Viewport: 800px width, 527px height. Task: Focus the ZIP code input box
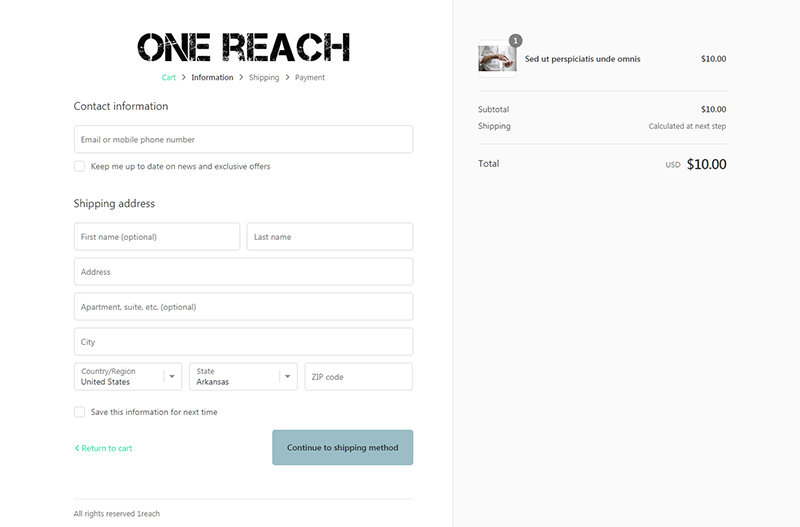358,377
